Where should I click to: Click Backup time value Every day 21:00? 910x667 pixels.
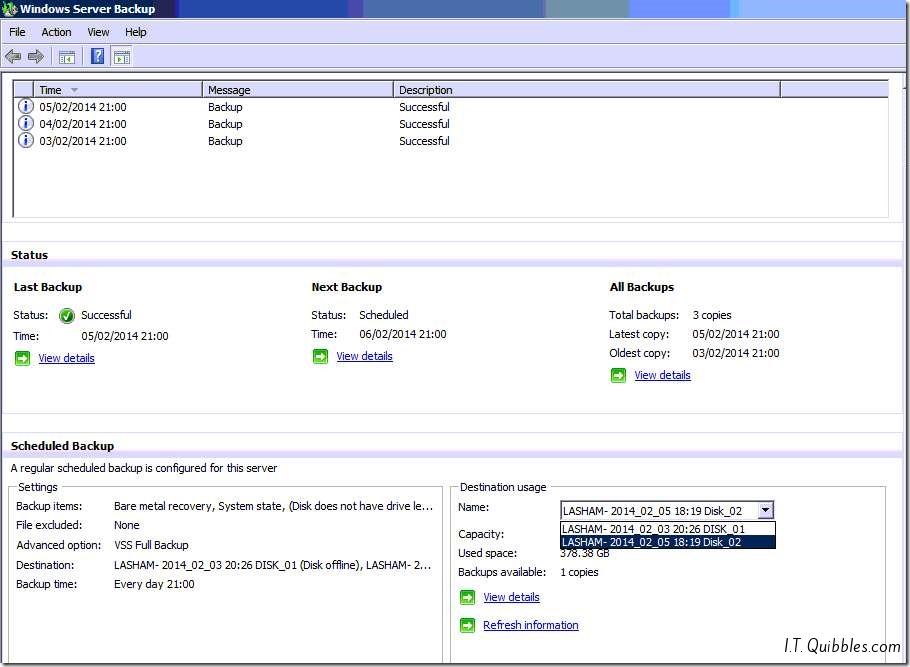pyautogui.click(x=154, y=584)
